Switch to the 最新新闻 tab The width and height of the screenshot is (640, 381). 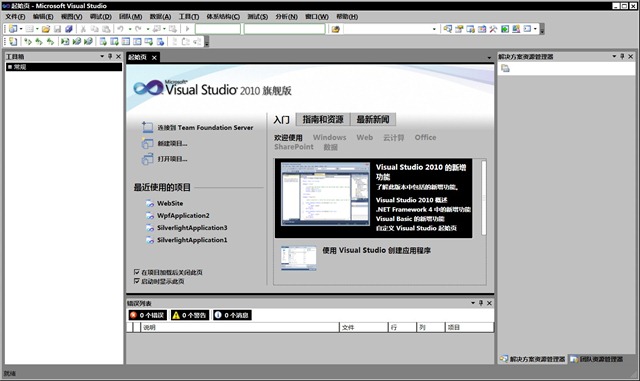tap(373, 119)
